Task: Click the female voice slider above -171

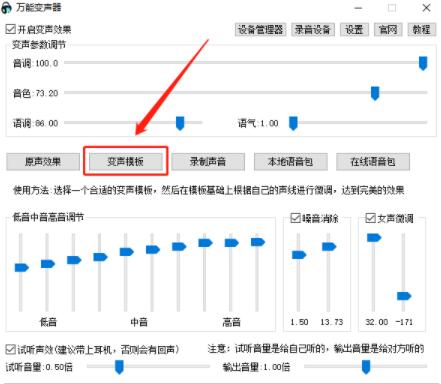Action: (x=404, y=296)
